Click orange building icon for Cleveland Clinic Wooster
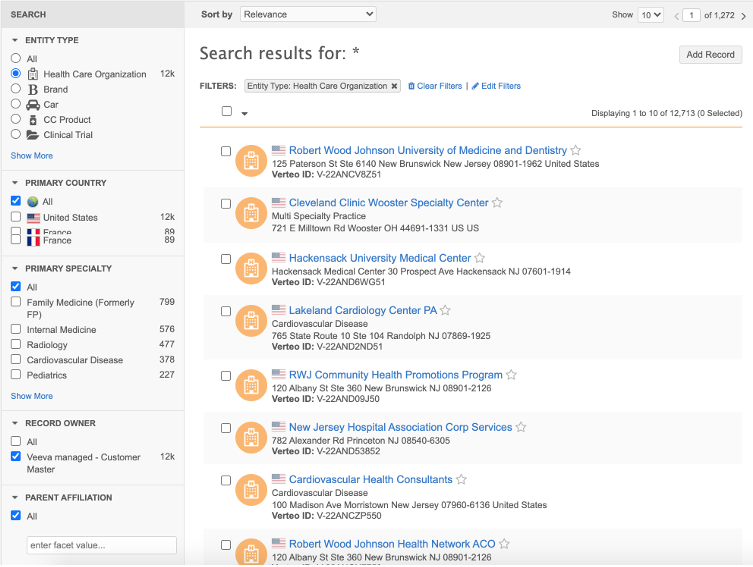753x567 pixels. (251, 213)
